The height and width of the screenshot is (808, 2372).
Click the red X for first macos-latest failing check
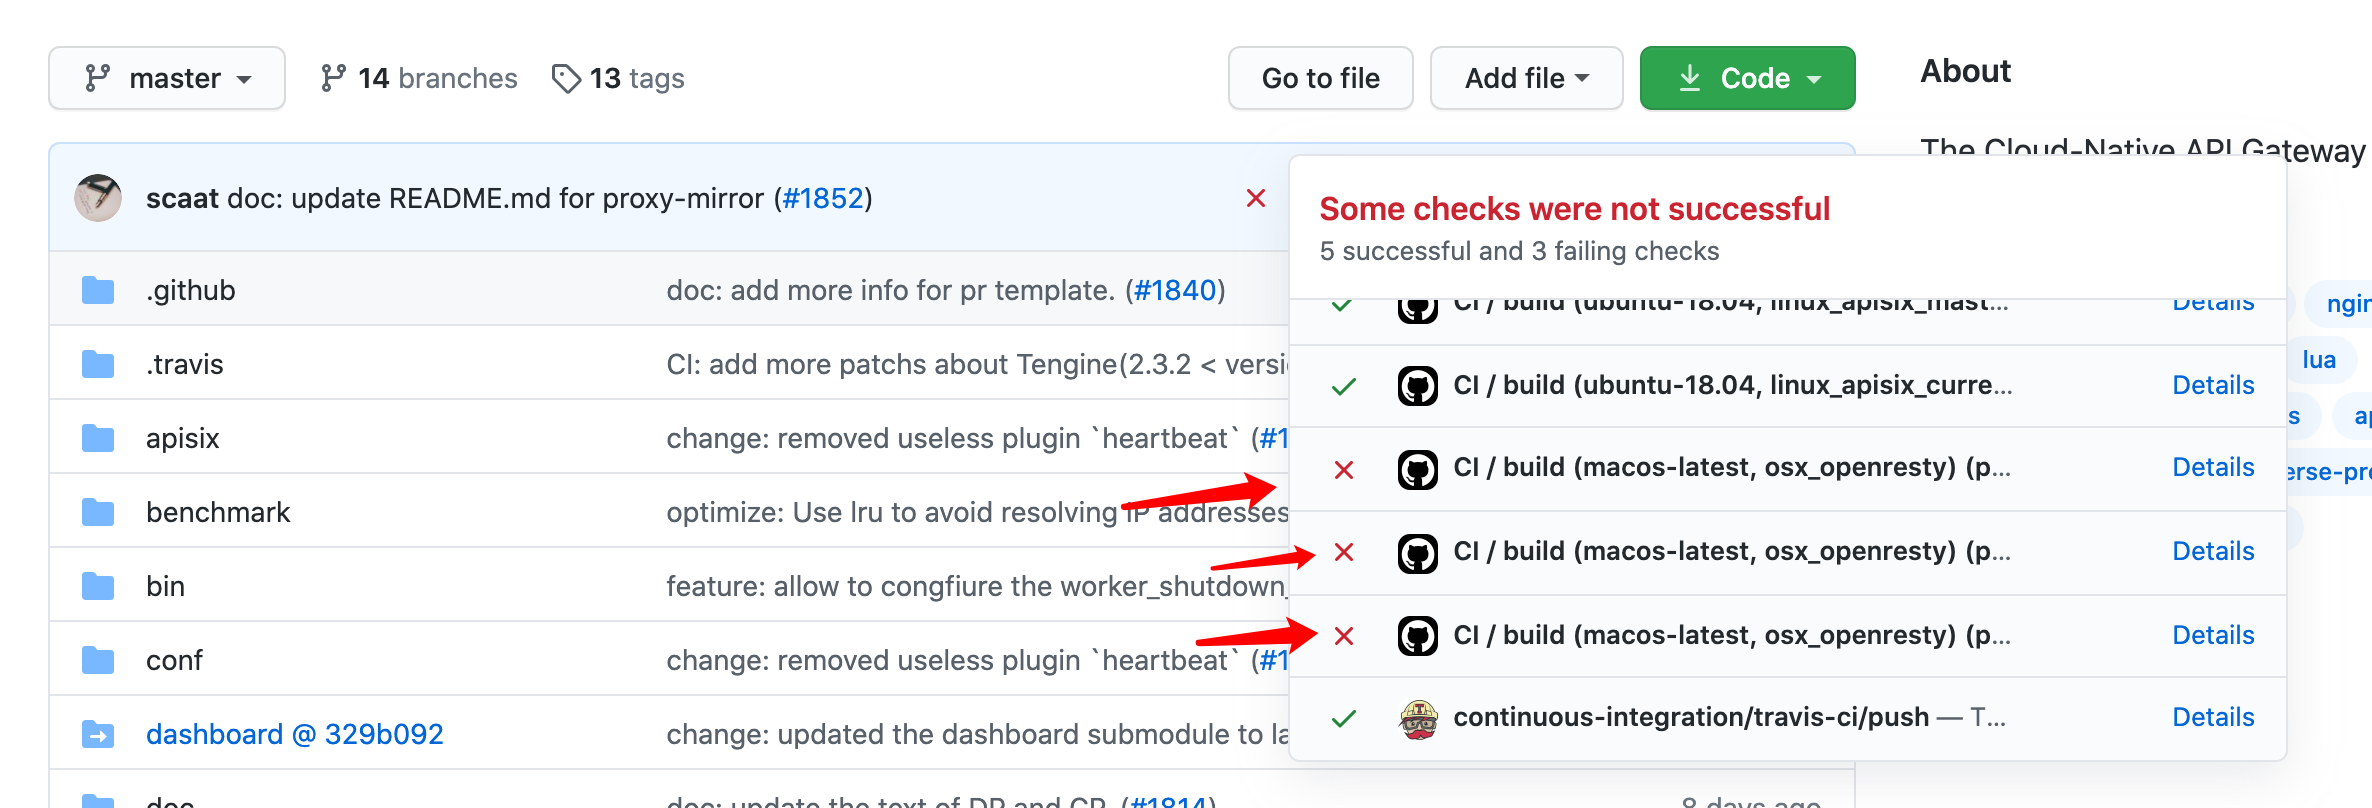[x=1345, y=467]
